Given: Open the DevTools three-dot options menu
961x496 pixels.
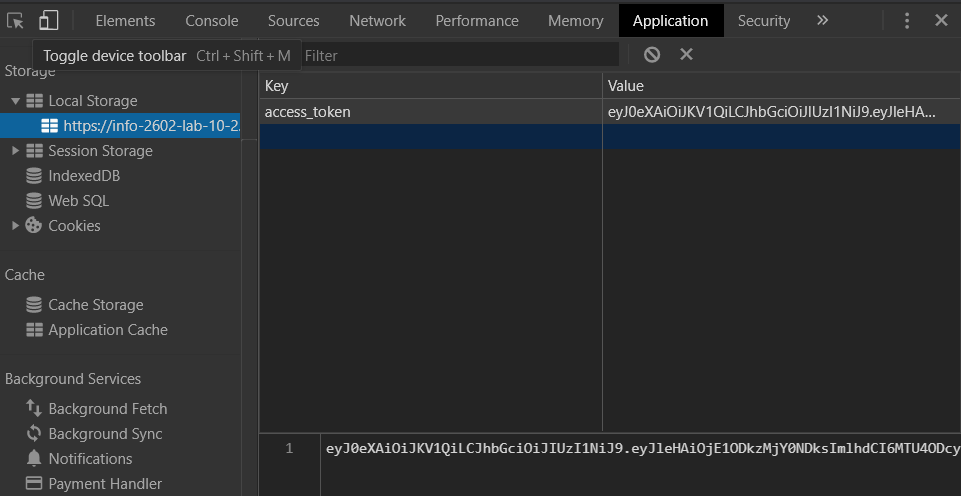Looking at the screenshot, I should coord(907,20).
